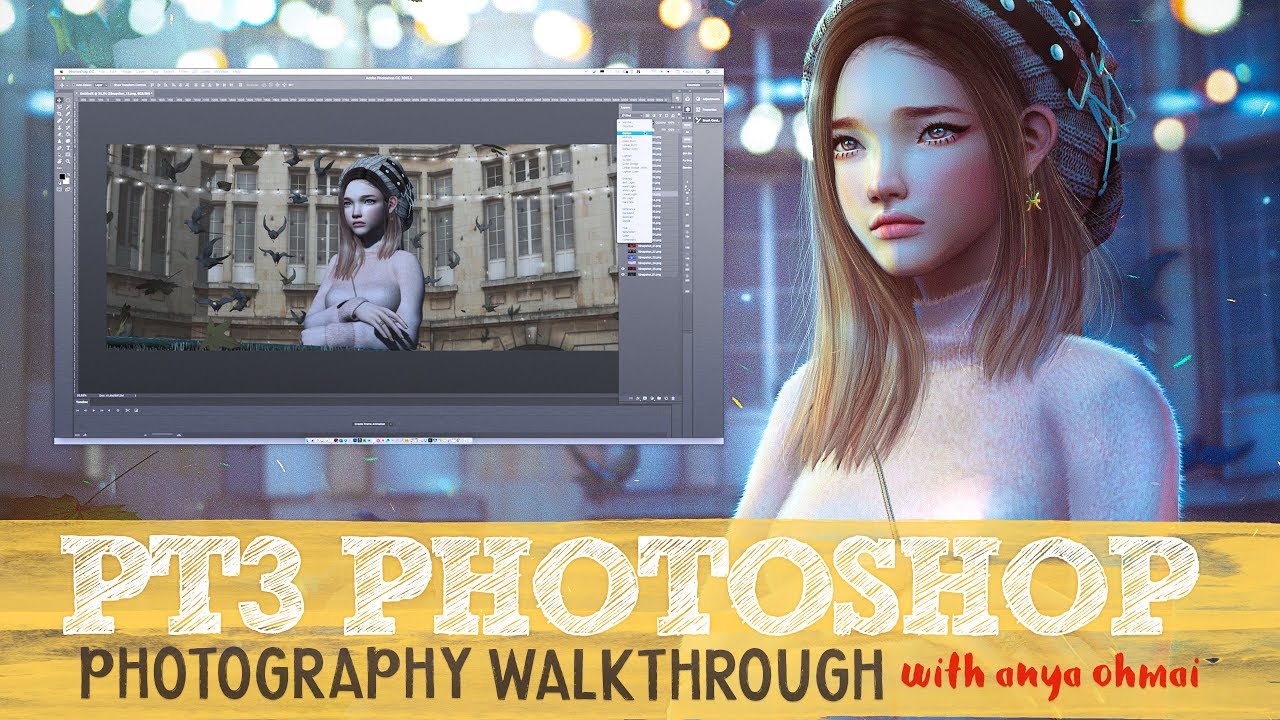Toggle Show Transform Controls checkbox

[x=112, y=85]
